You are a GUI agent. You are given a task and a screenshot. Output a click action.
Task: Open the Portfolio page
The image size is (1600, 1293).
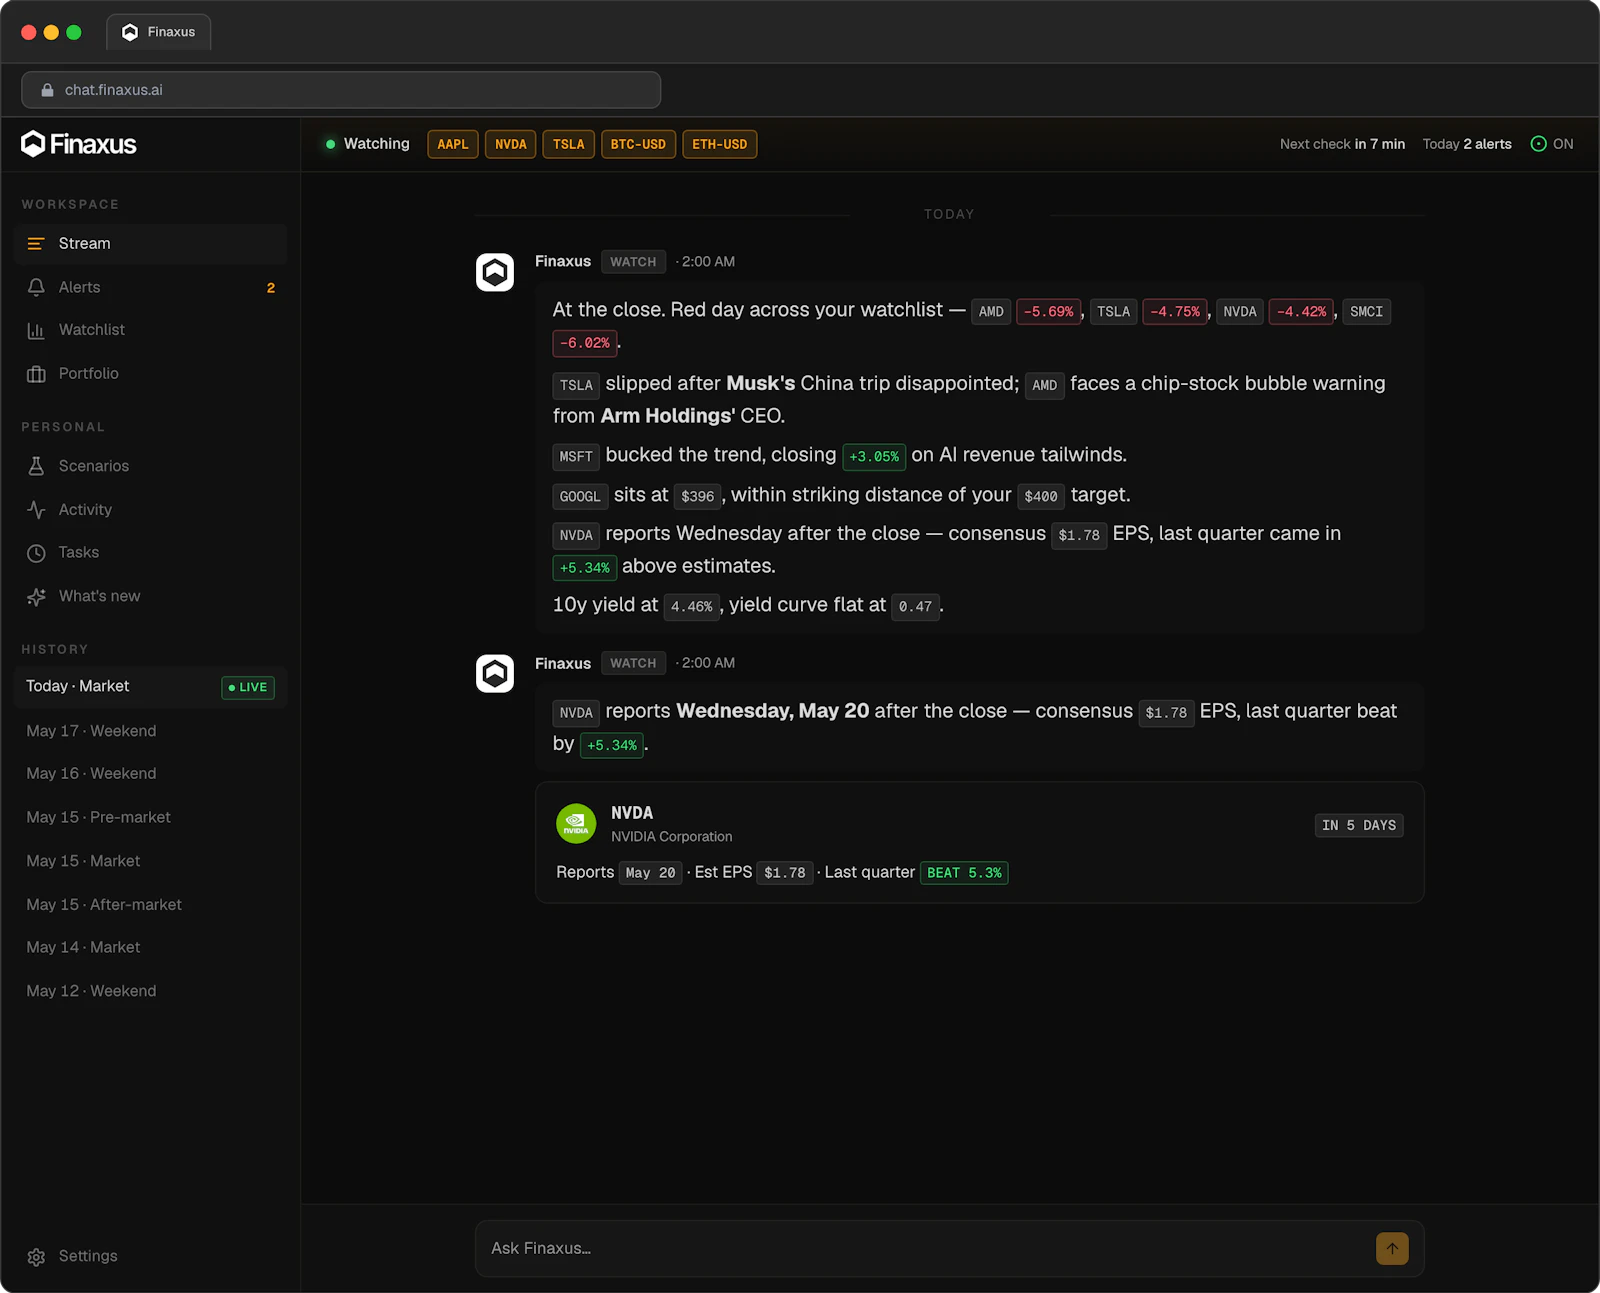(x=151, y=373)
